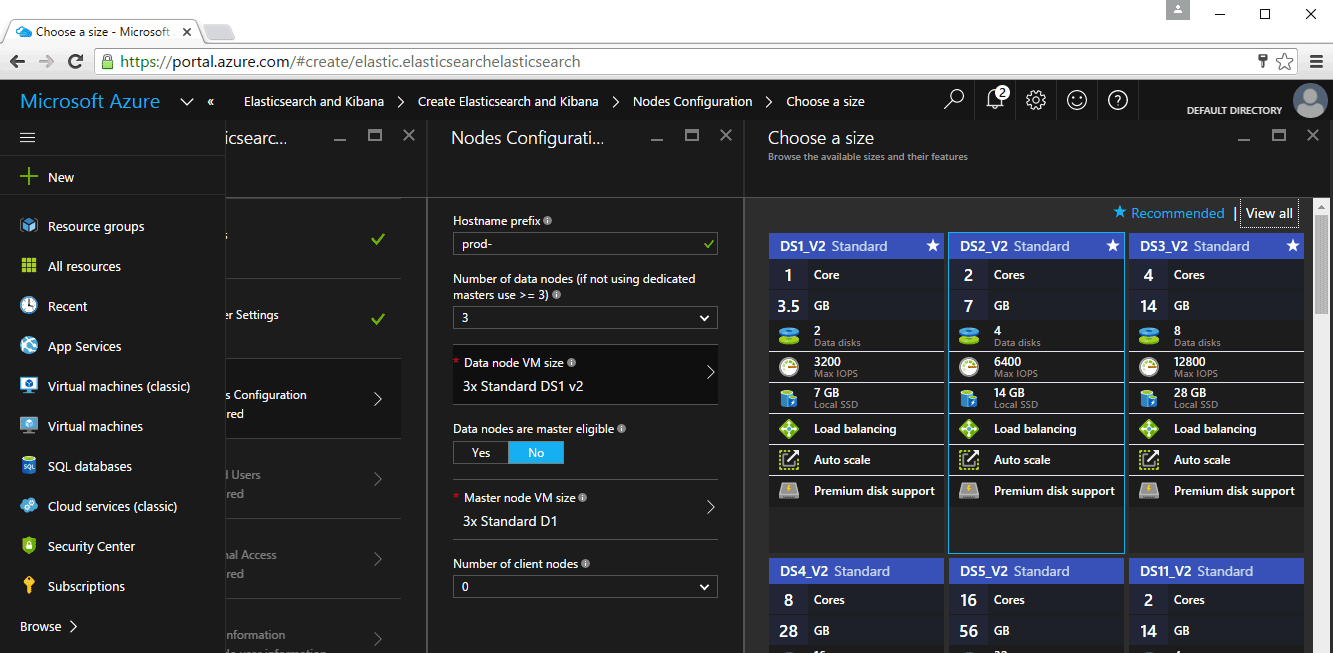This screenshot has width=1333, height=653.
Task: Open the number of data nodes dropdown
Action: [x=585, y=318]
